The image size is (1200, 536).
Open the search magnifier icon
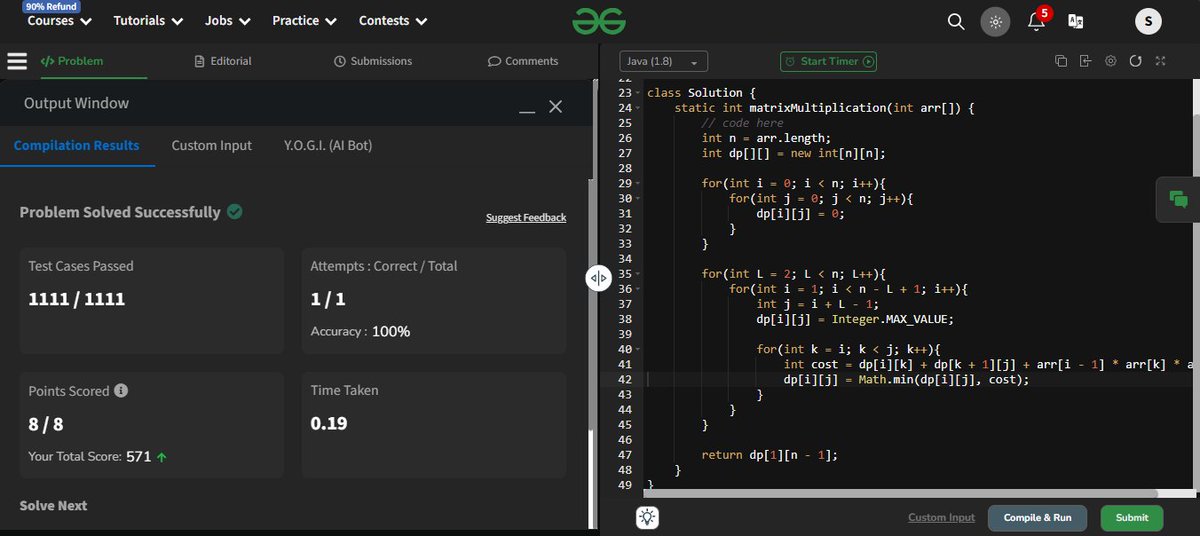coord(956,21)
